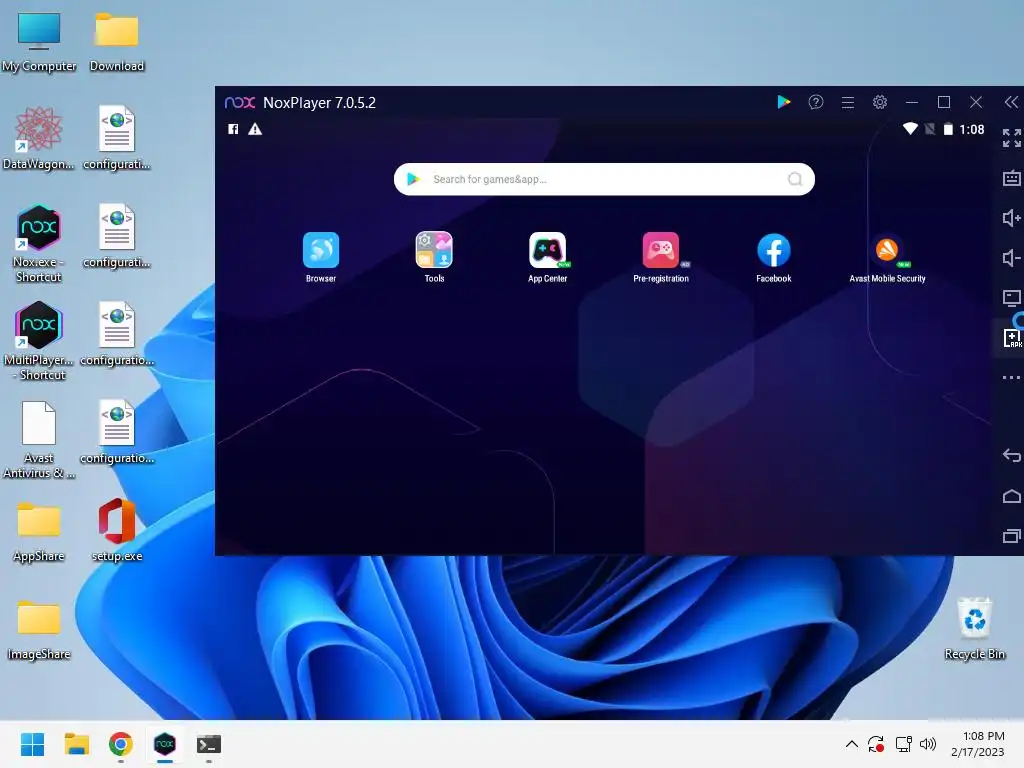The width and height of the screenshot is (1024, 768).
Task: Decrease volume using Nox sidebar icon
Action: (1011, 258)
